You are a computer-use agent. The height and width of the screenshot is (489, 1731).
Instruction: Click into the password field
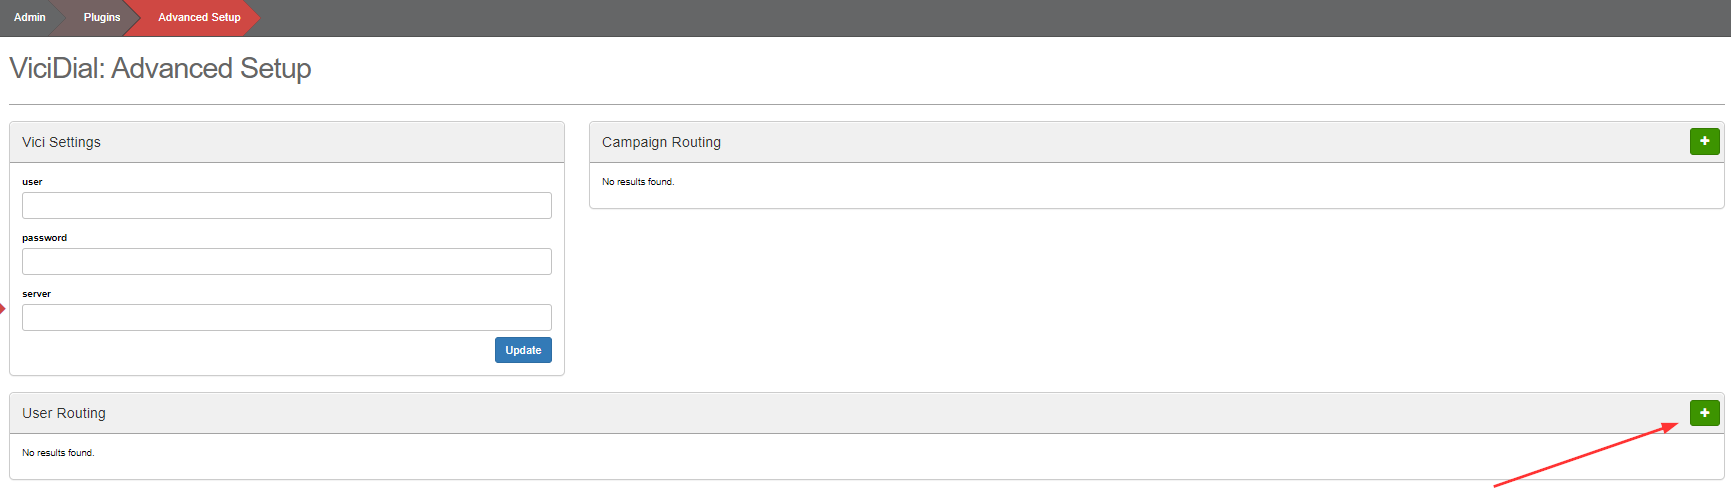tap(286, 262)
